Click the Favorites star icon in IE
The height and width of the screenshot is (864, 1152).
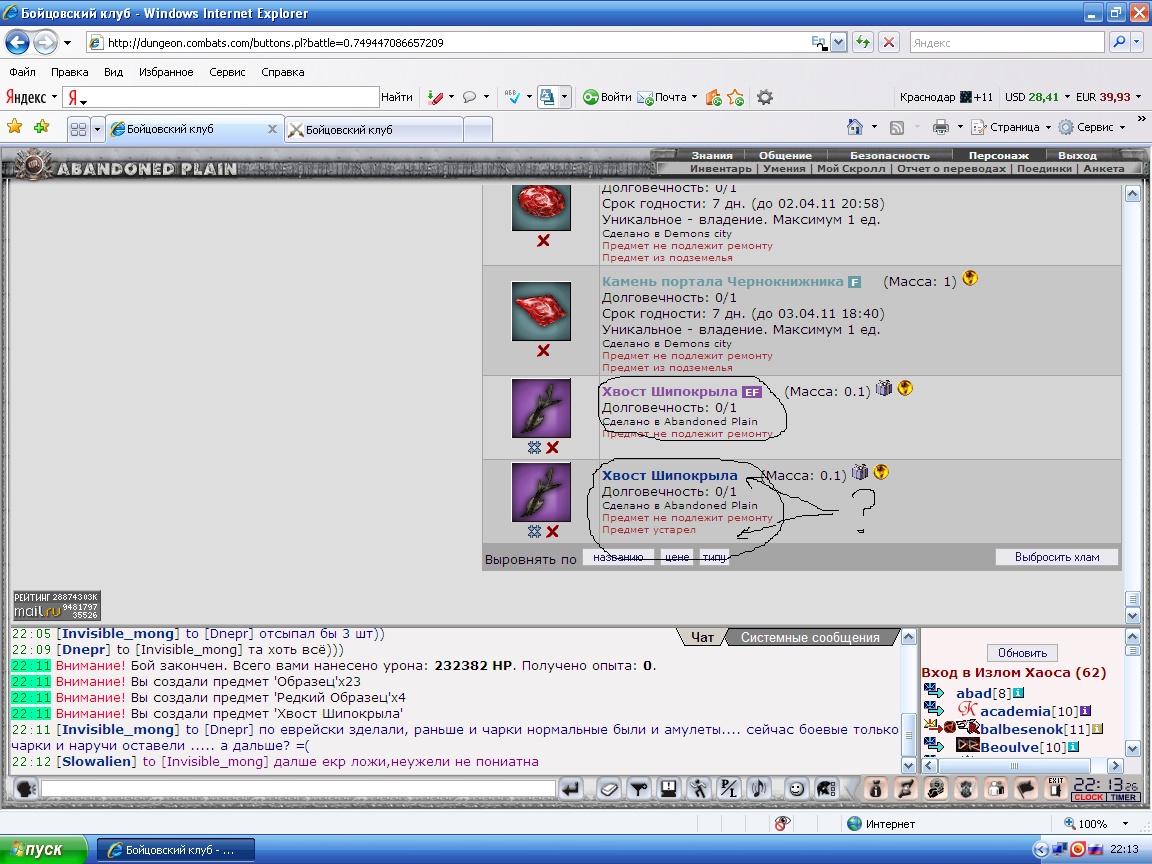tap(14, 126)
